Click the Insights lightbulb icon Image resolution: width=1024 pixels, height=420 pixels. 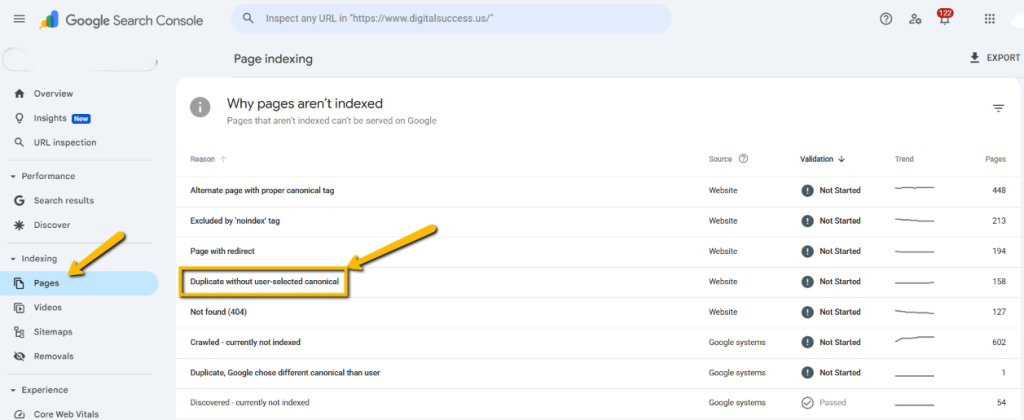click(20, 118)
